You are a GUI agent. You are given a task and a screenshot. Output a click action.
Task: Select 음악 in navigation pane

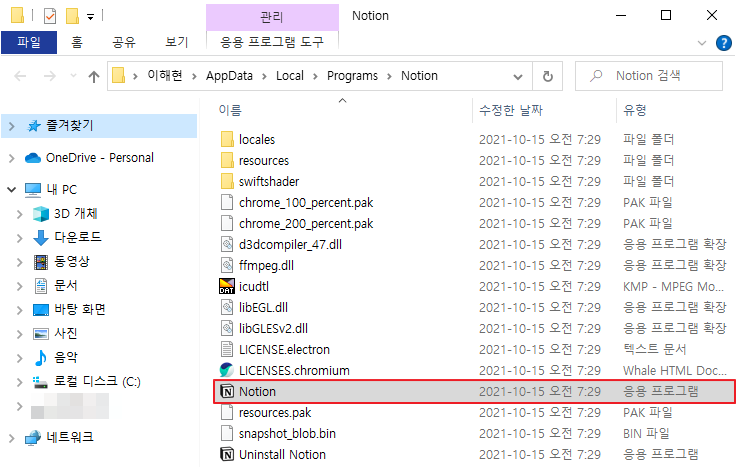pyautogui.click(x=65, y=358)
